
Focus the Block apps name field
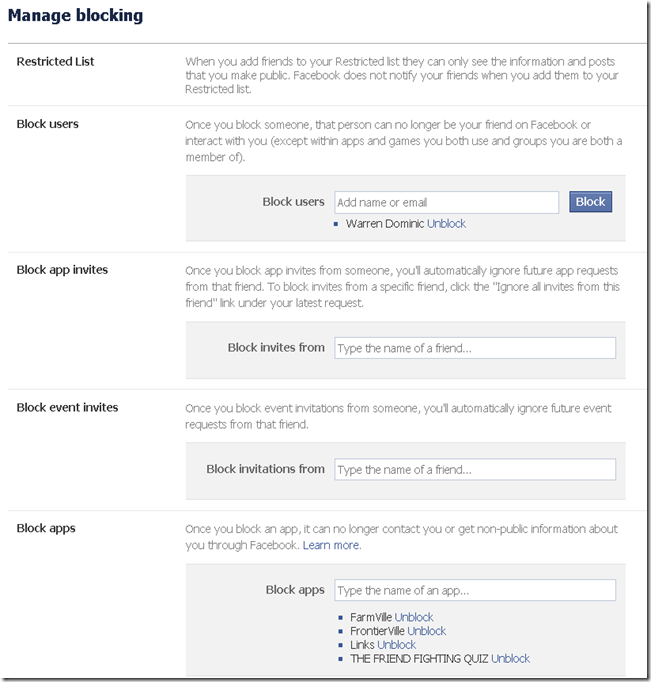pos(475,590)
